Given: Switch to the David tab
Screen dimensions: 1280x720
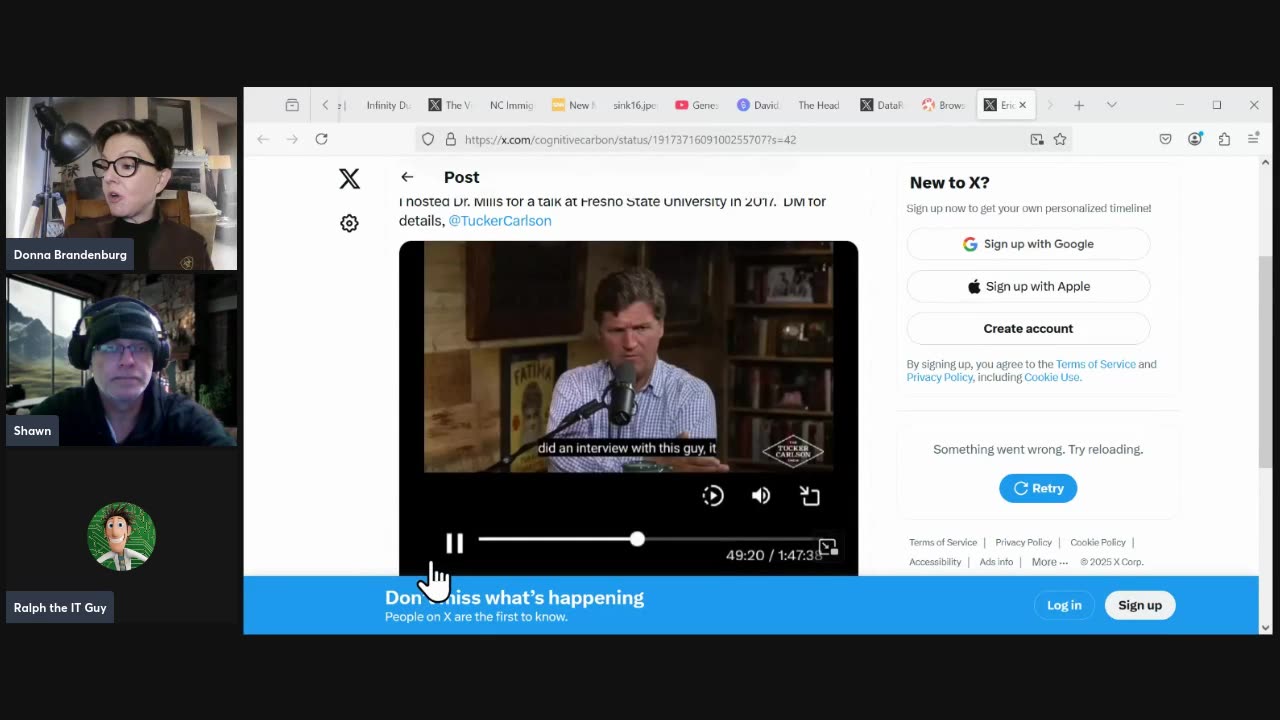Looking at the screenshot, I should [758, 105].
